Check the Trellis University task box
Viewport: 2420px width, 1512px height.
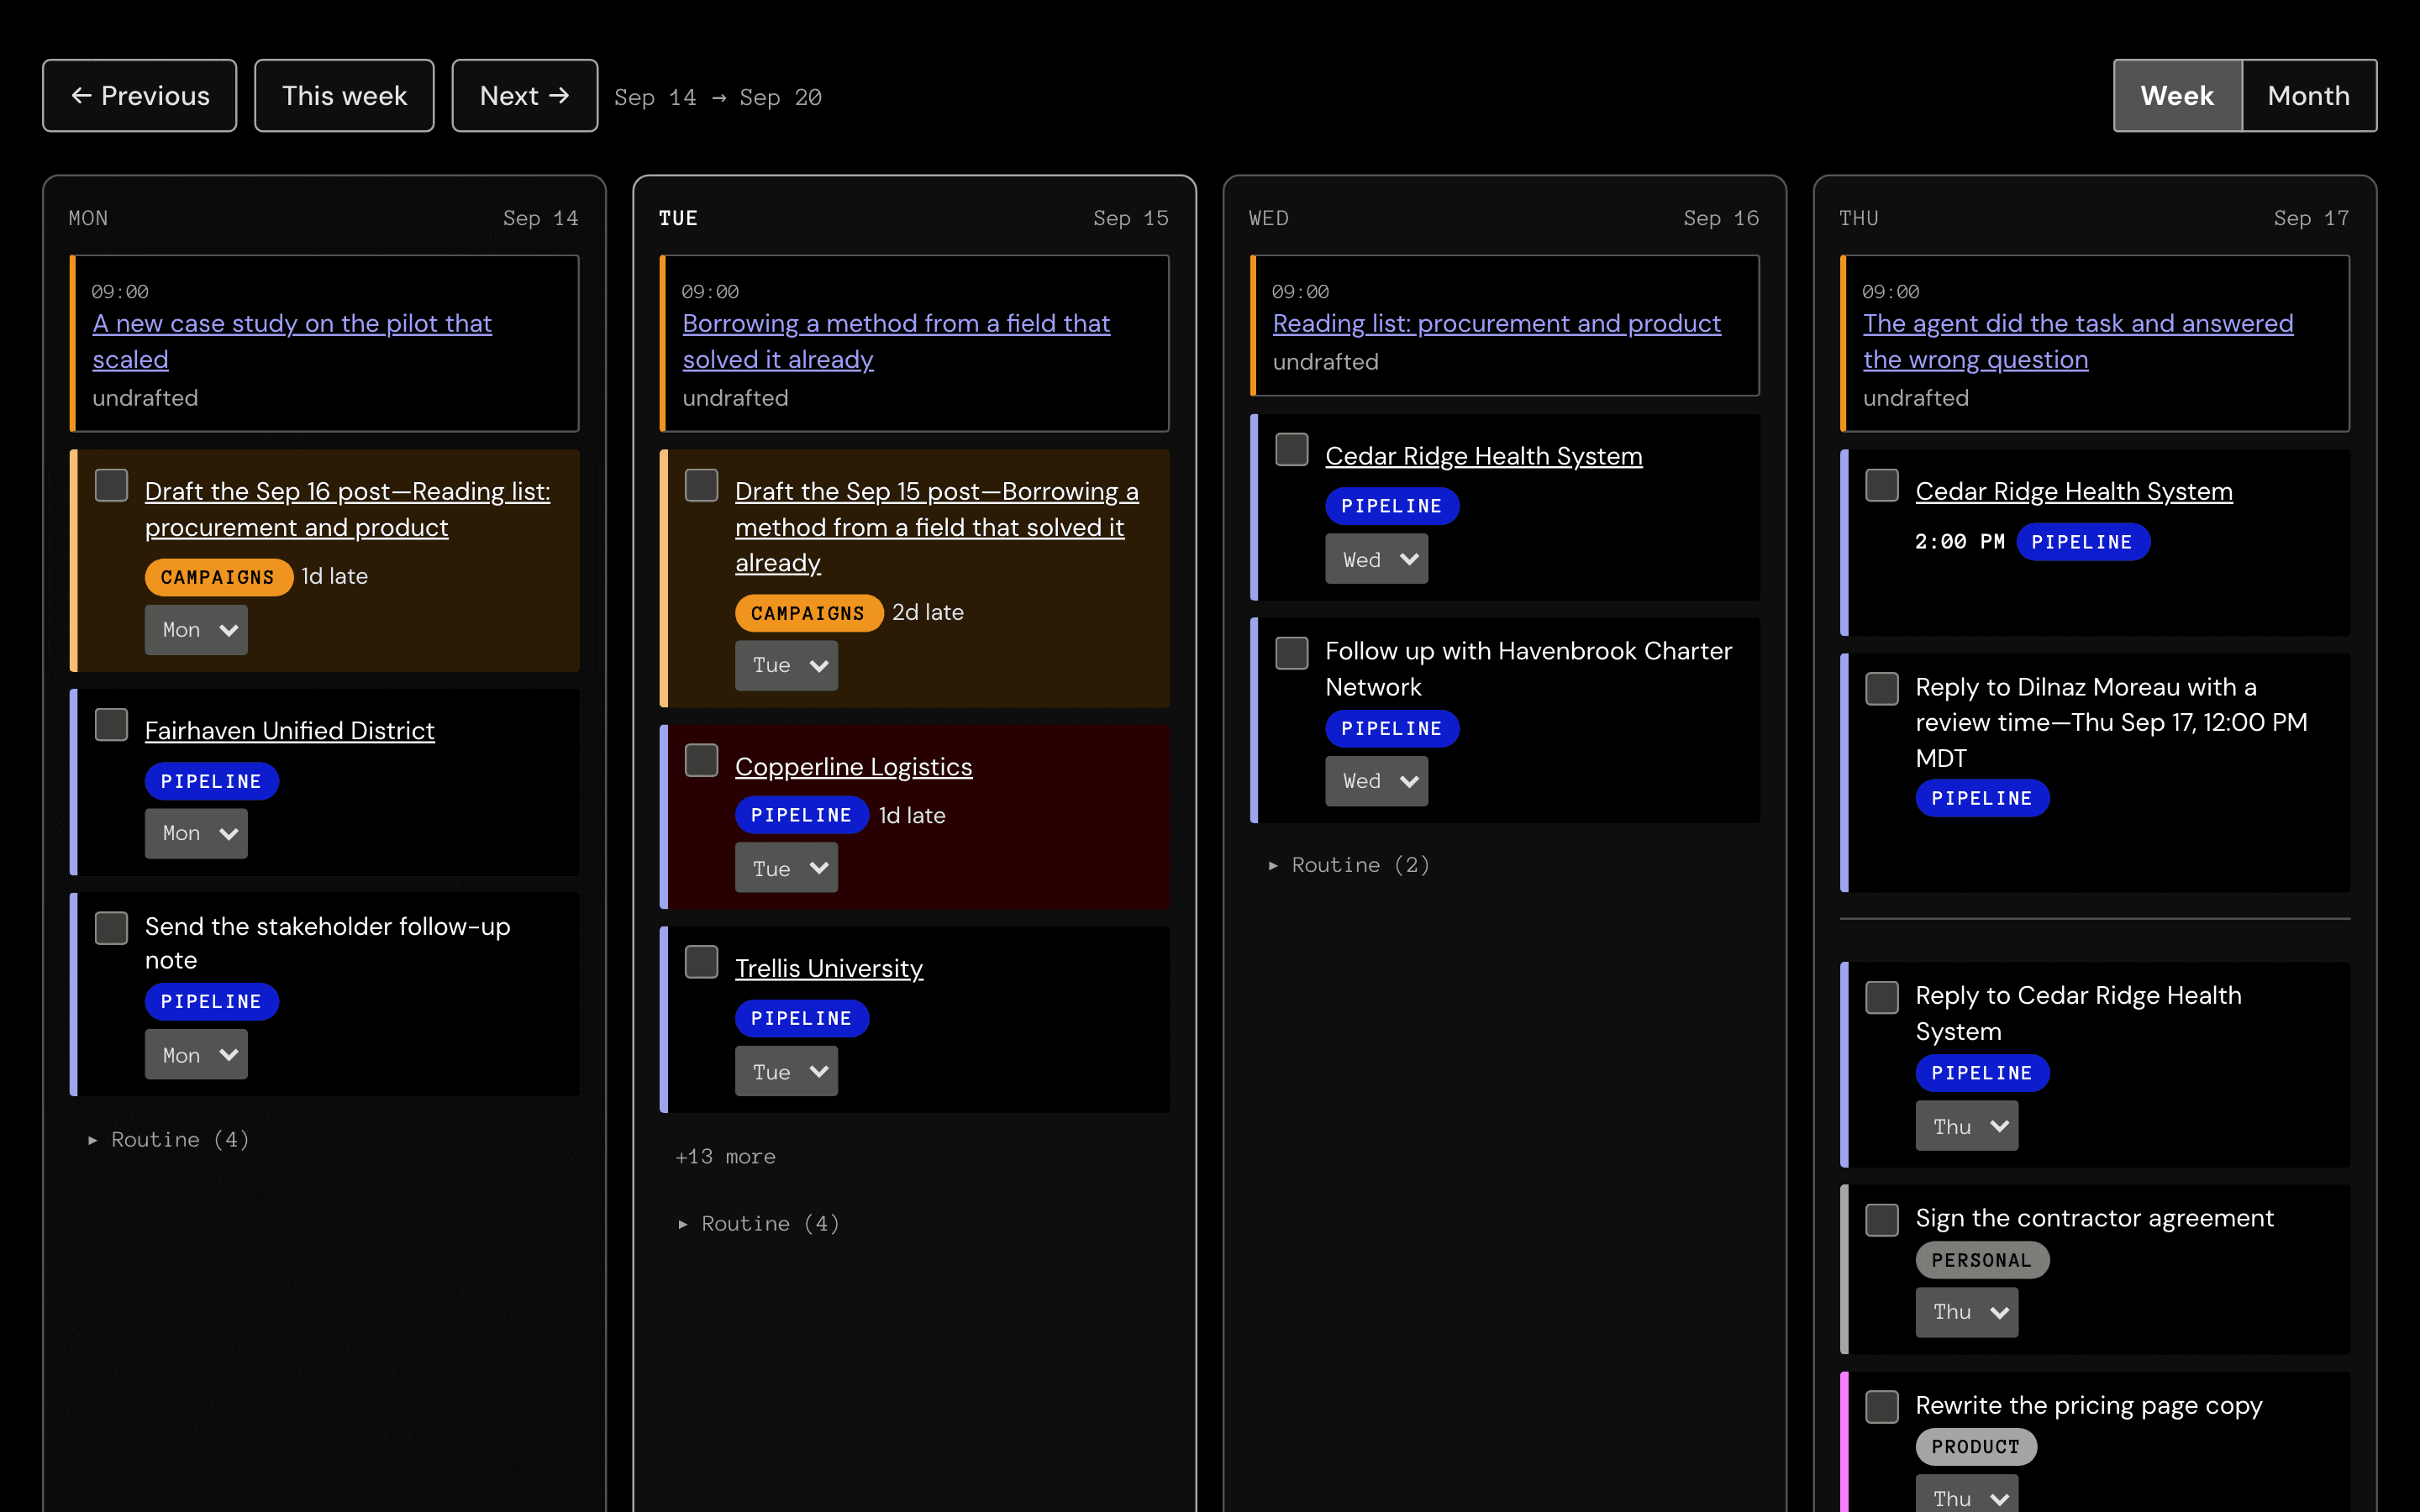tap(701, 962)
